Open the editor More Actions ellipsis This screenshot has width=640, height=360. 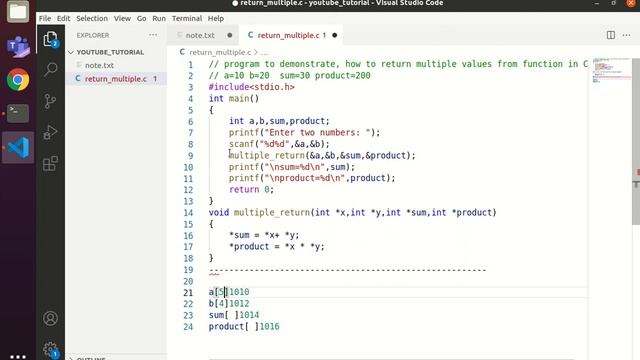(627, 35)
